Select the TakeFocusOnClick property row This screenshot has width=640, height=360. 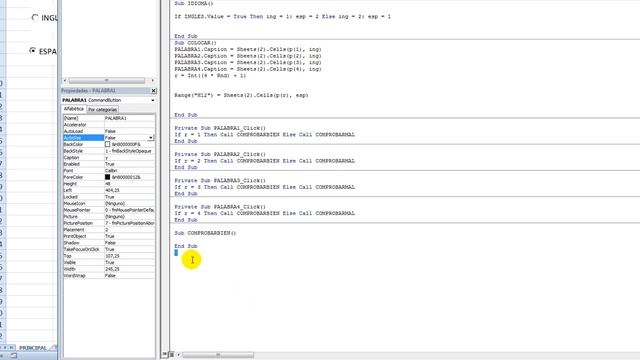pos(109,249)
